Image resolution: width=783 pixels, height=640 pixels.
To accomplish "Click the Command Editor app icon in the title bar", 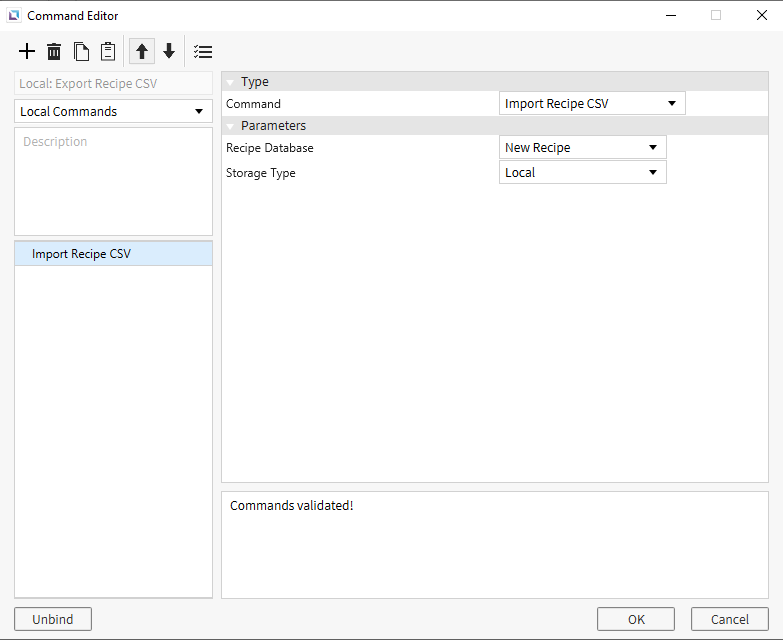I will tap(14, 15).
